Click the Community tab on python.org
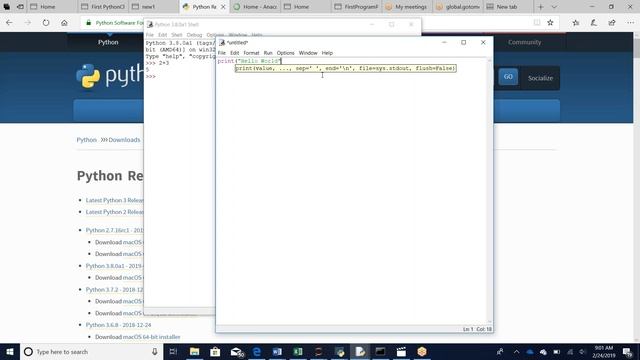This screenshot has width=640, height=360. [524, 42]
